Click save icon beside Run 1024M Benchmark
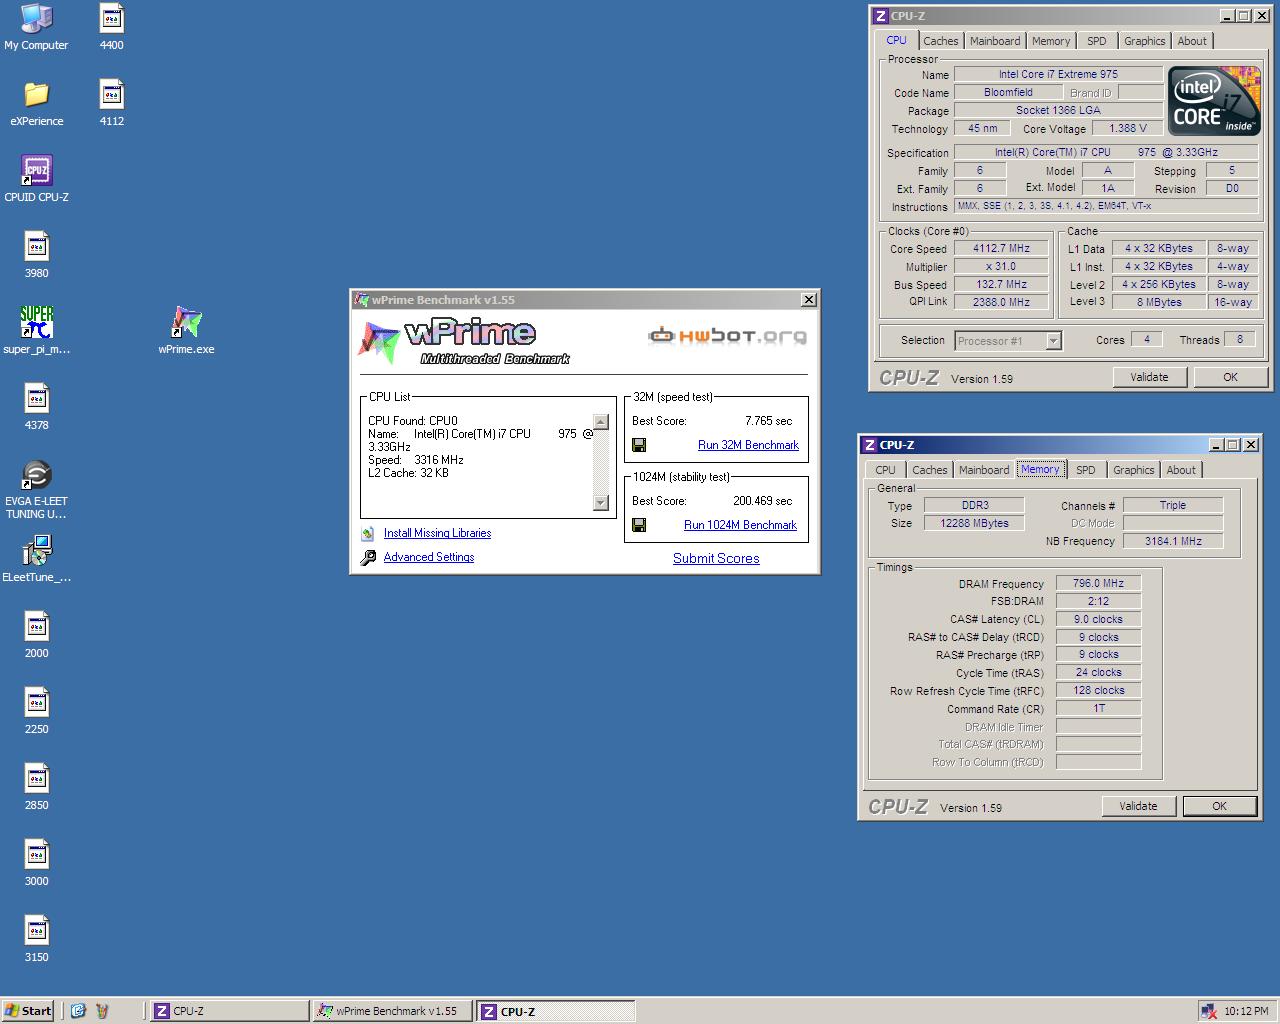This screenshot has height=1024, width=1280. (x=639, y=525)
